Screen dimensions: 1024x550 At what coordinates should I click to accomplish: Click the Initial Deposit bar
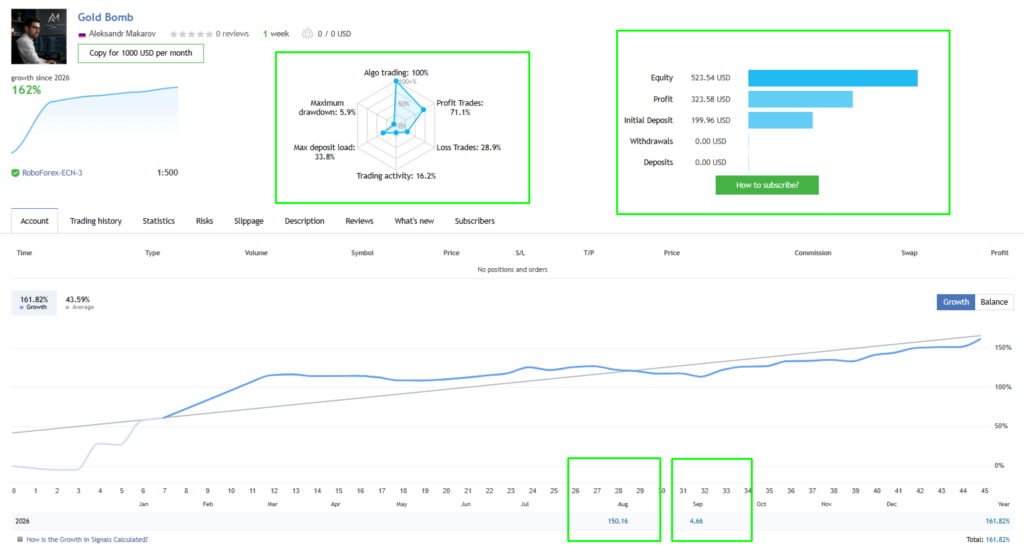(780, 120)
